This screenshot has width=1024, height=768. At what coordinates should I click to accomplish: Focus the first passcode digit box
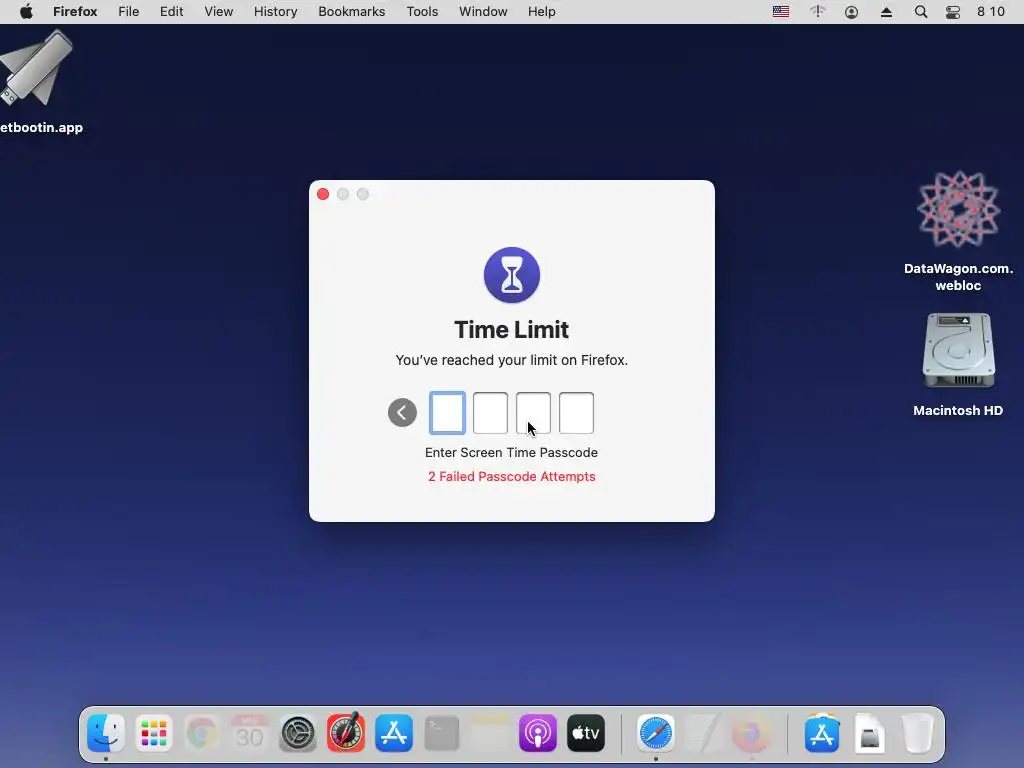(x=447, y=413)
